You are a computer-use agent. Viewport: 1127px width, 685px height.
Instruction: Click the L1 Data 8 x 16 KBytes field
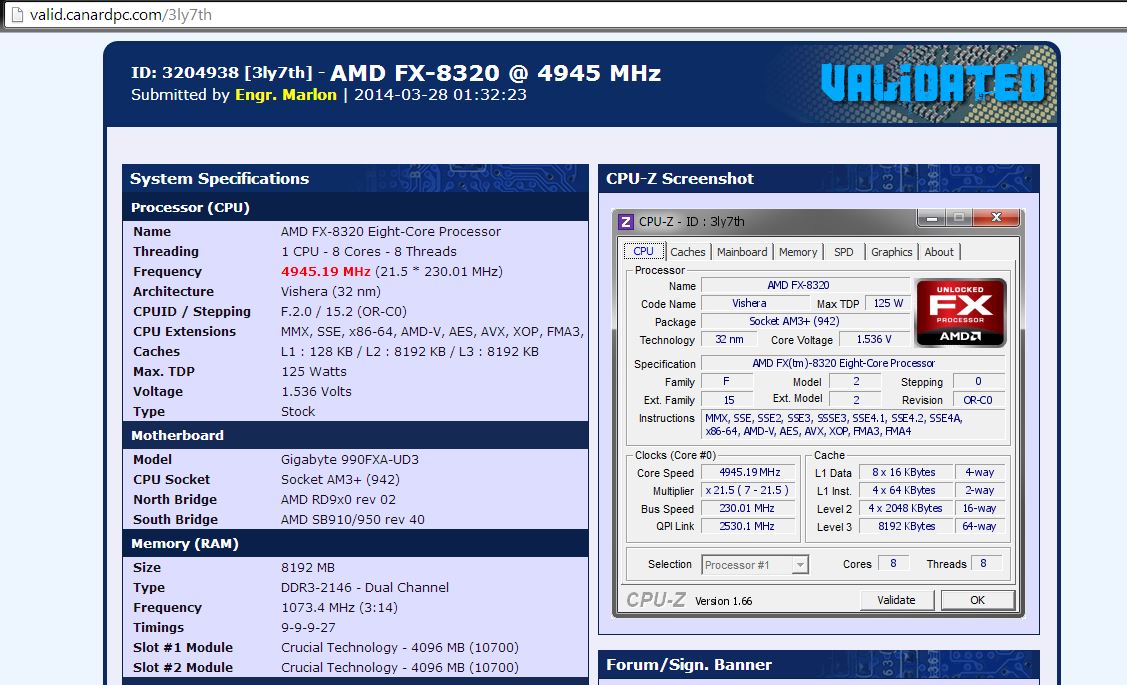tap(904, 472)
